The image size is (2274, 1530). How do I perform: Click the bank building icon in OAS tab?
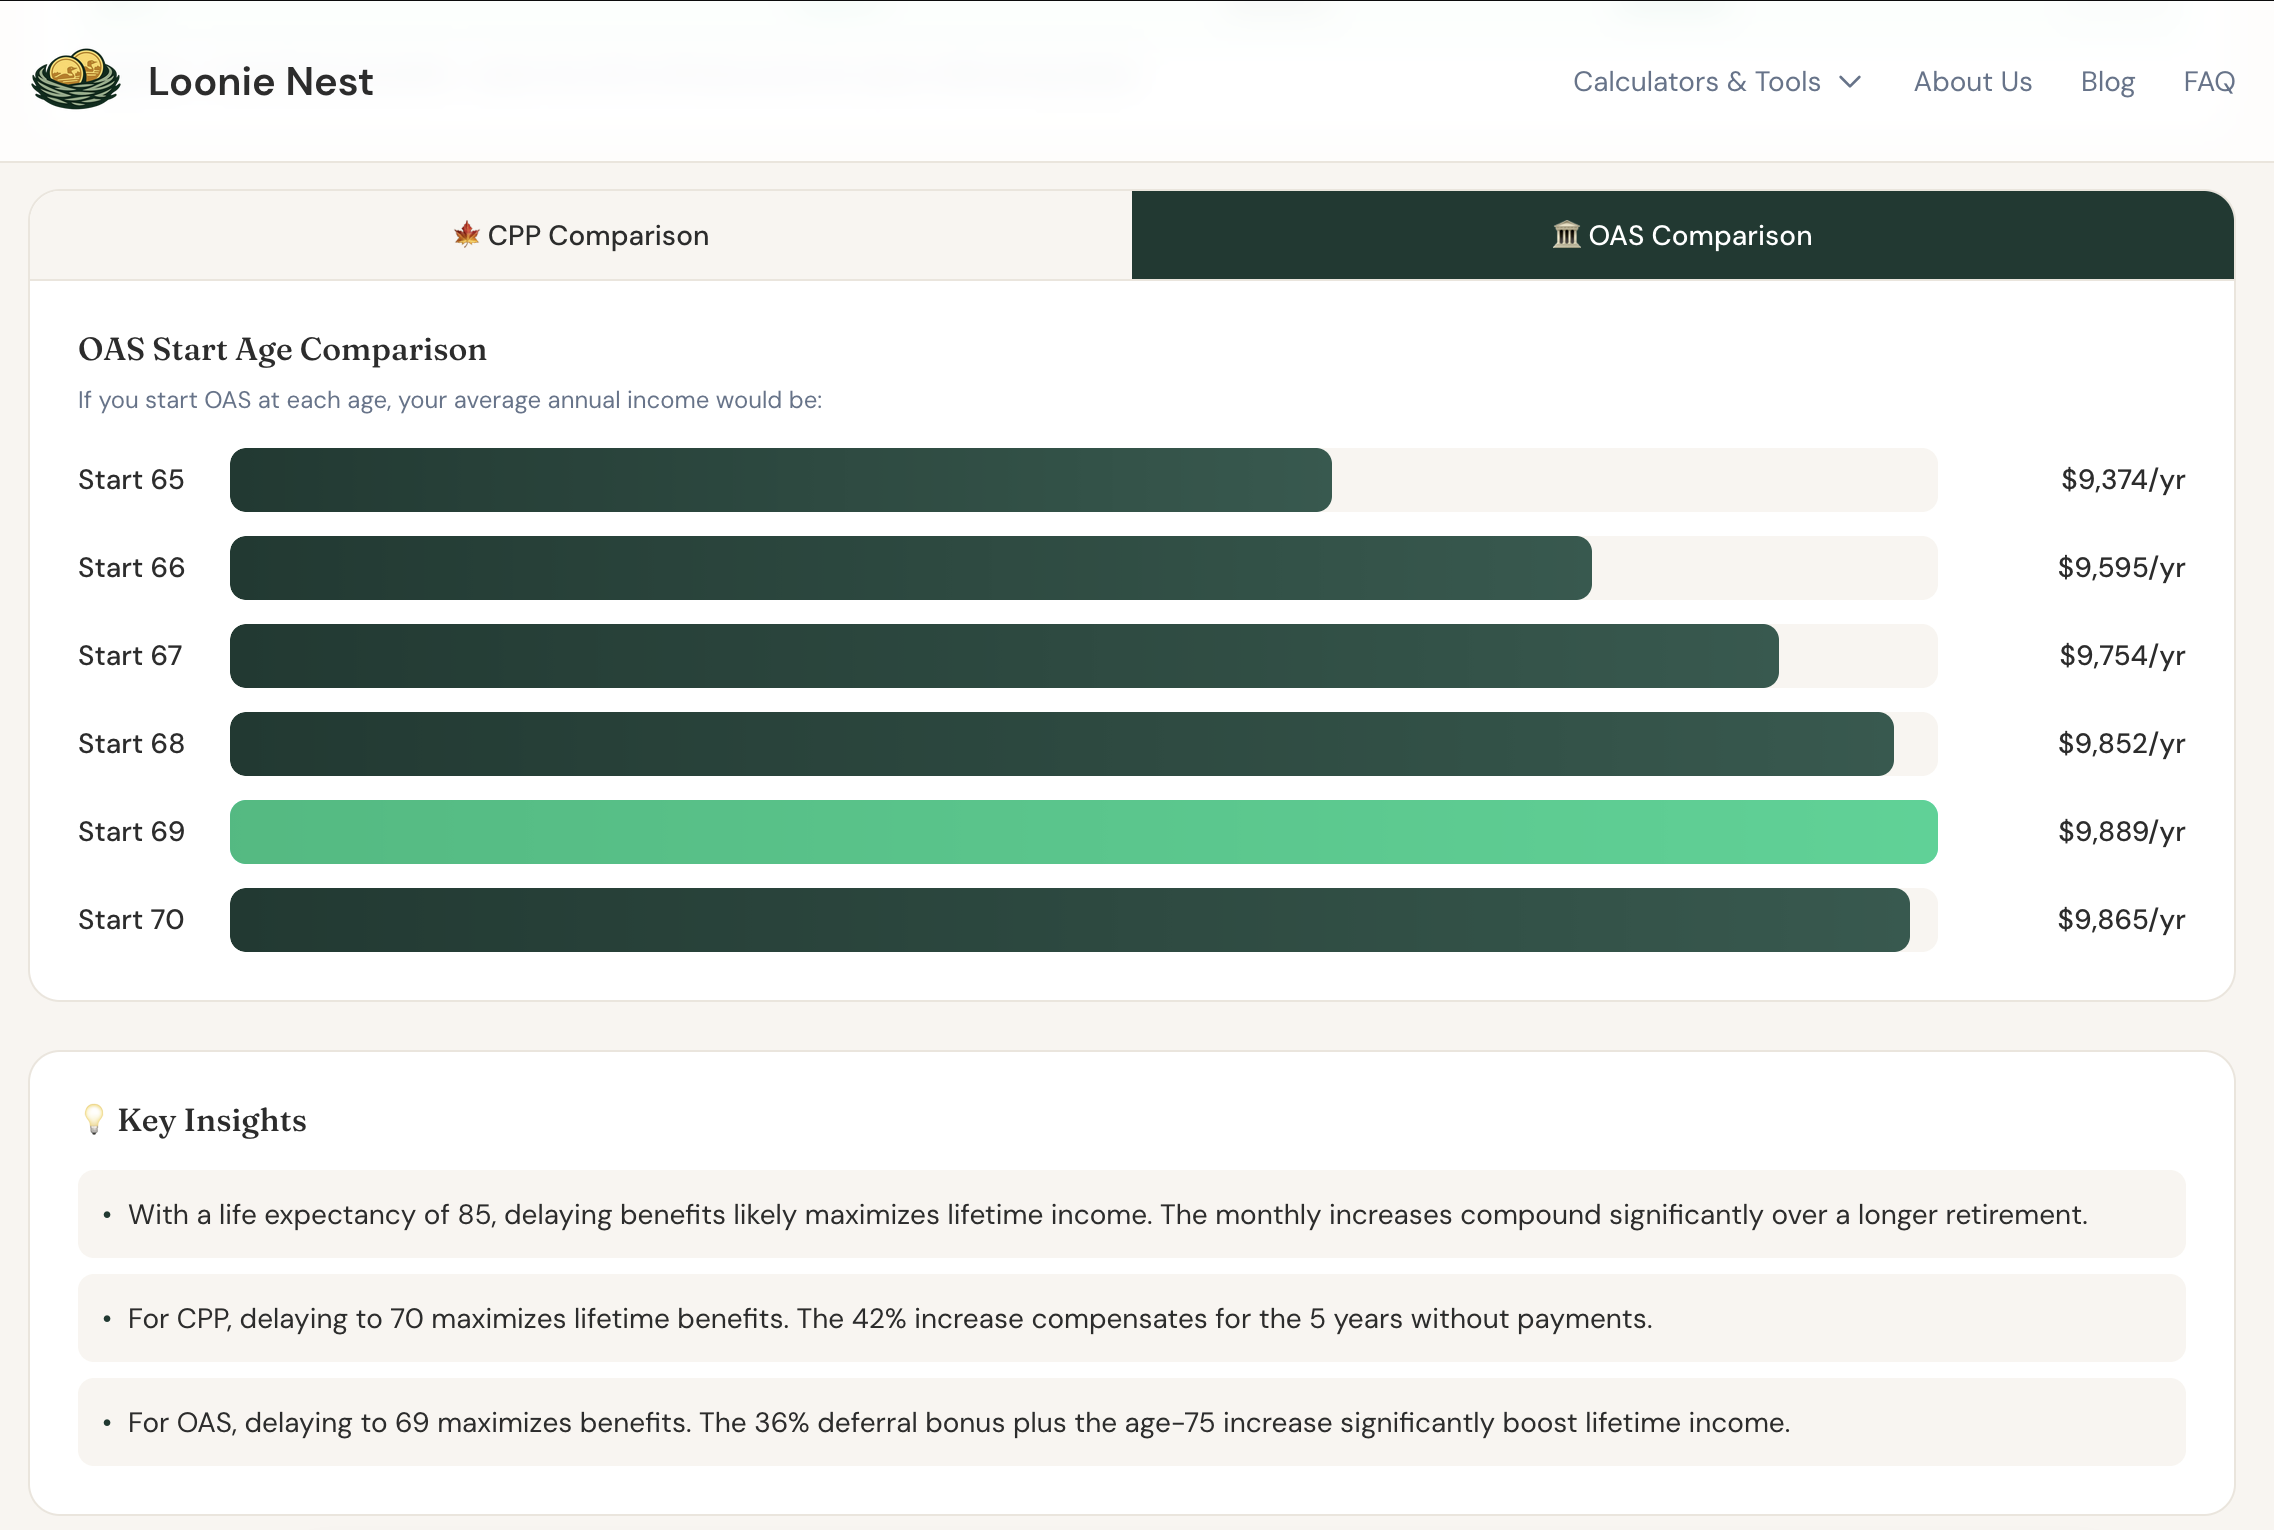click(1566, 235)
